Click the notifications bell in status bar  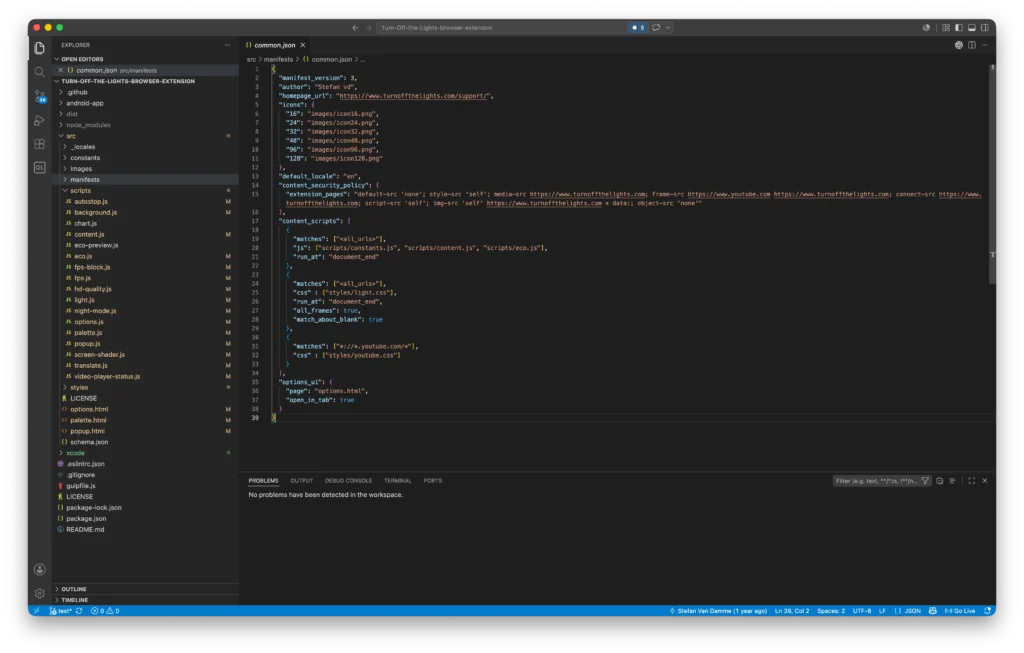coord(987,611)
